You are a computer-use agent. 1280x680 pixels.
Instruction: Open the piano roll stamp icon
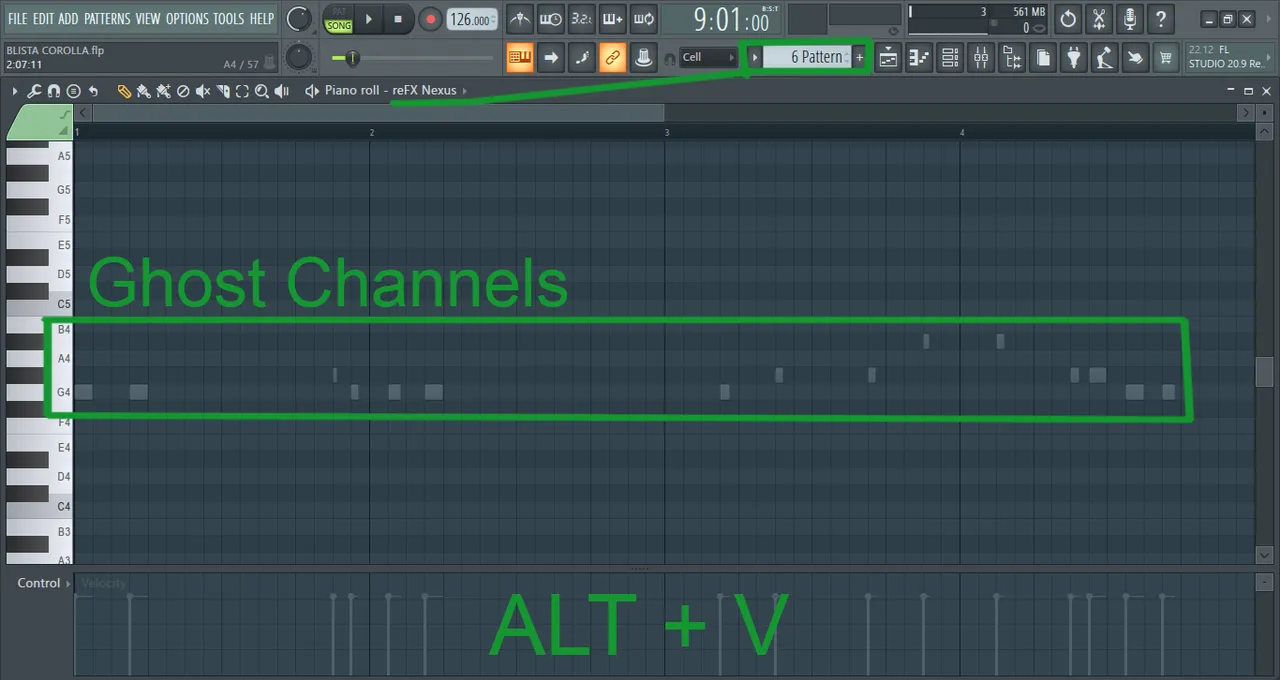point(73,91)
